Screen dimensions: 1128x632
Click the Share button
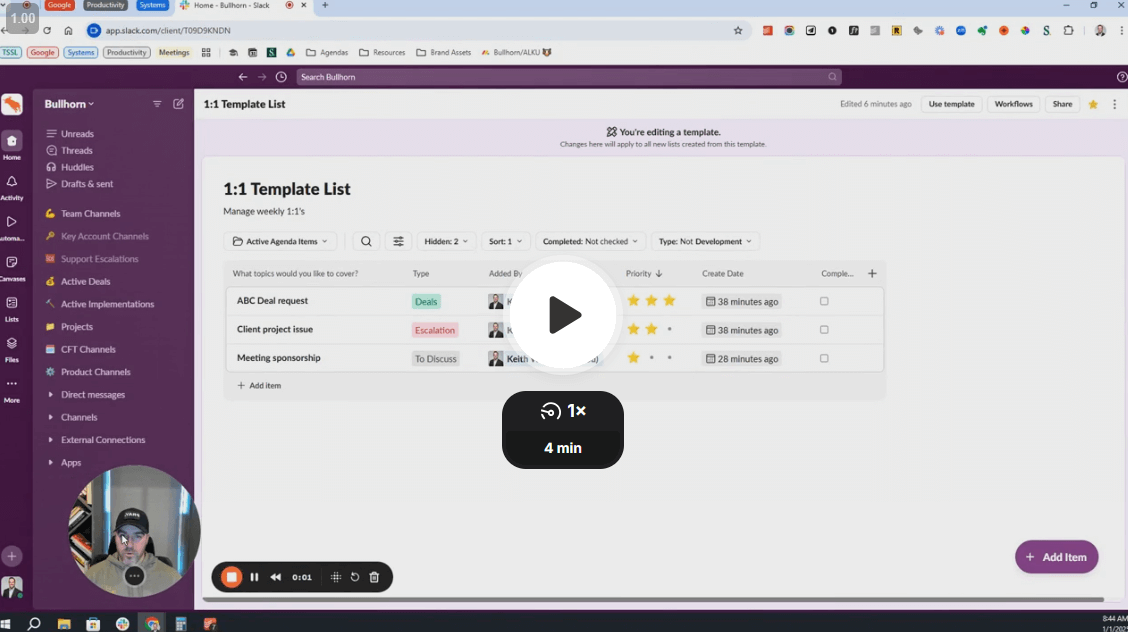pos(1063,104)
